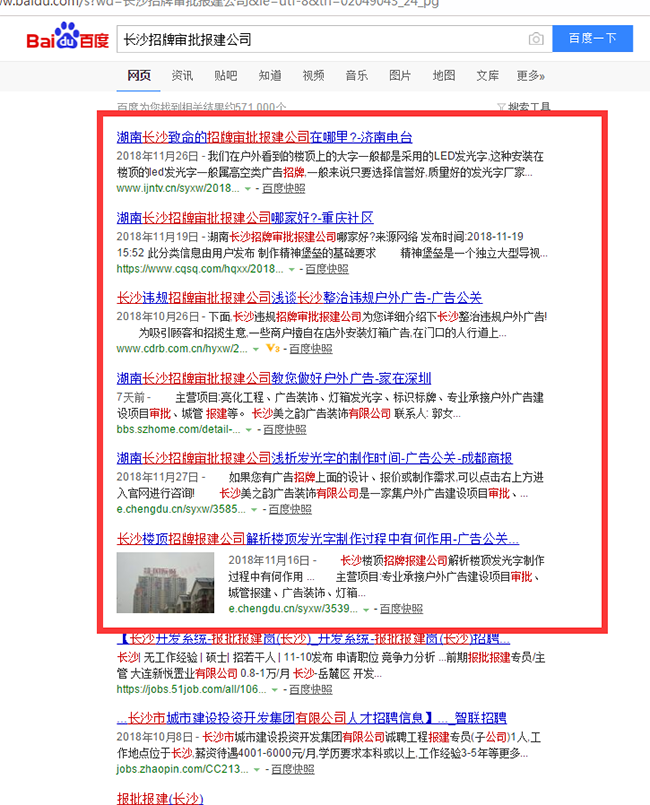Switch to the 贴吧 tab
Viewport: 650px width, 805px height.
(x=226, y=76)
